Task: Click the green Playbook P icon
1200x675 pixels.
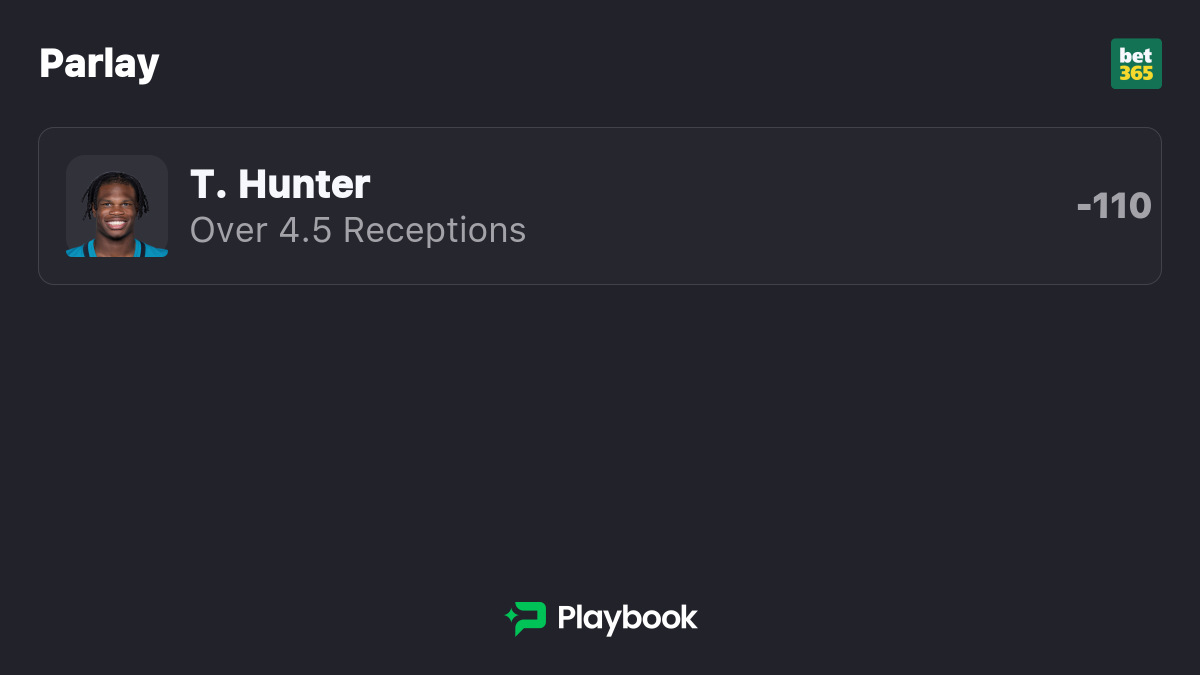Action: (526, 619)
